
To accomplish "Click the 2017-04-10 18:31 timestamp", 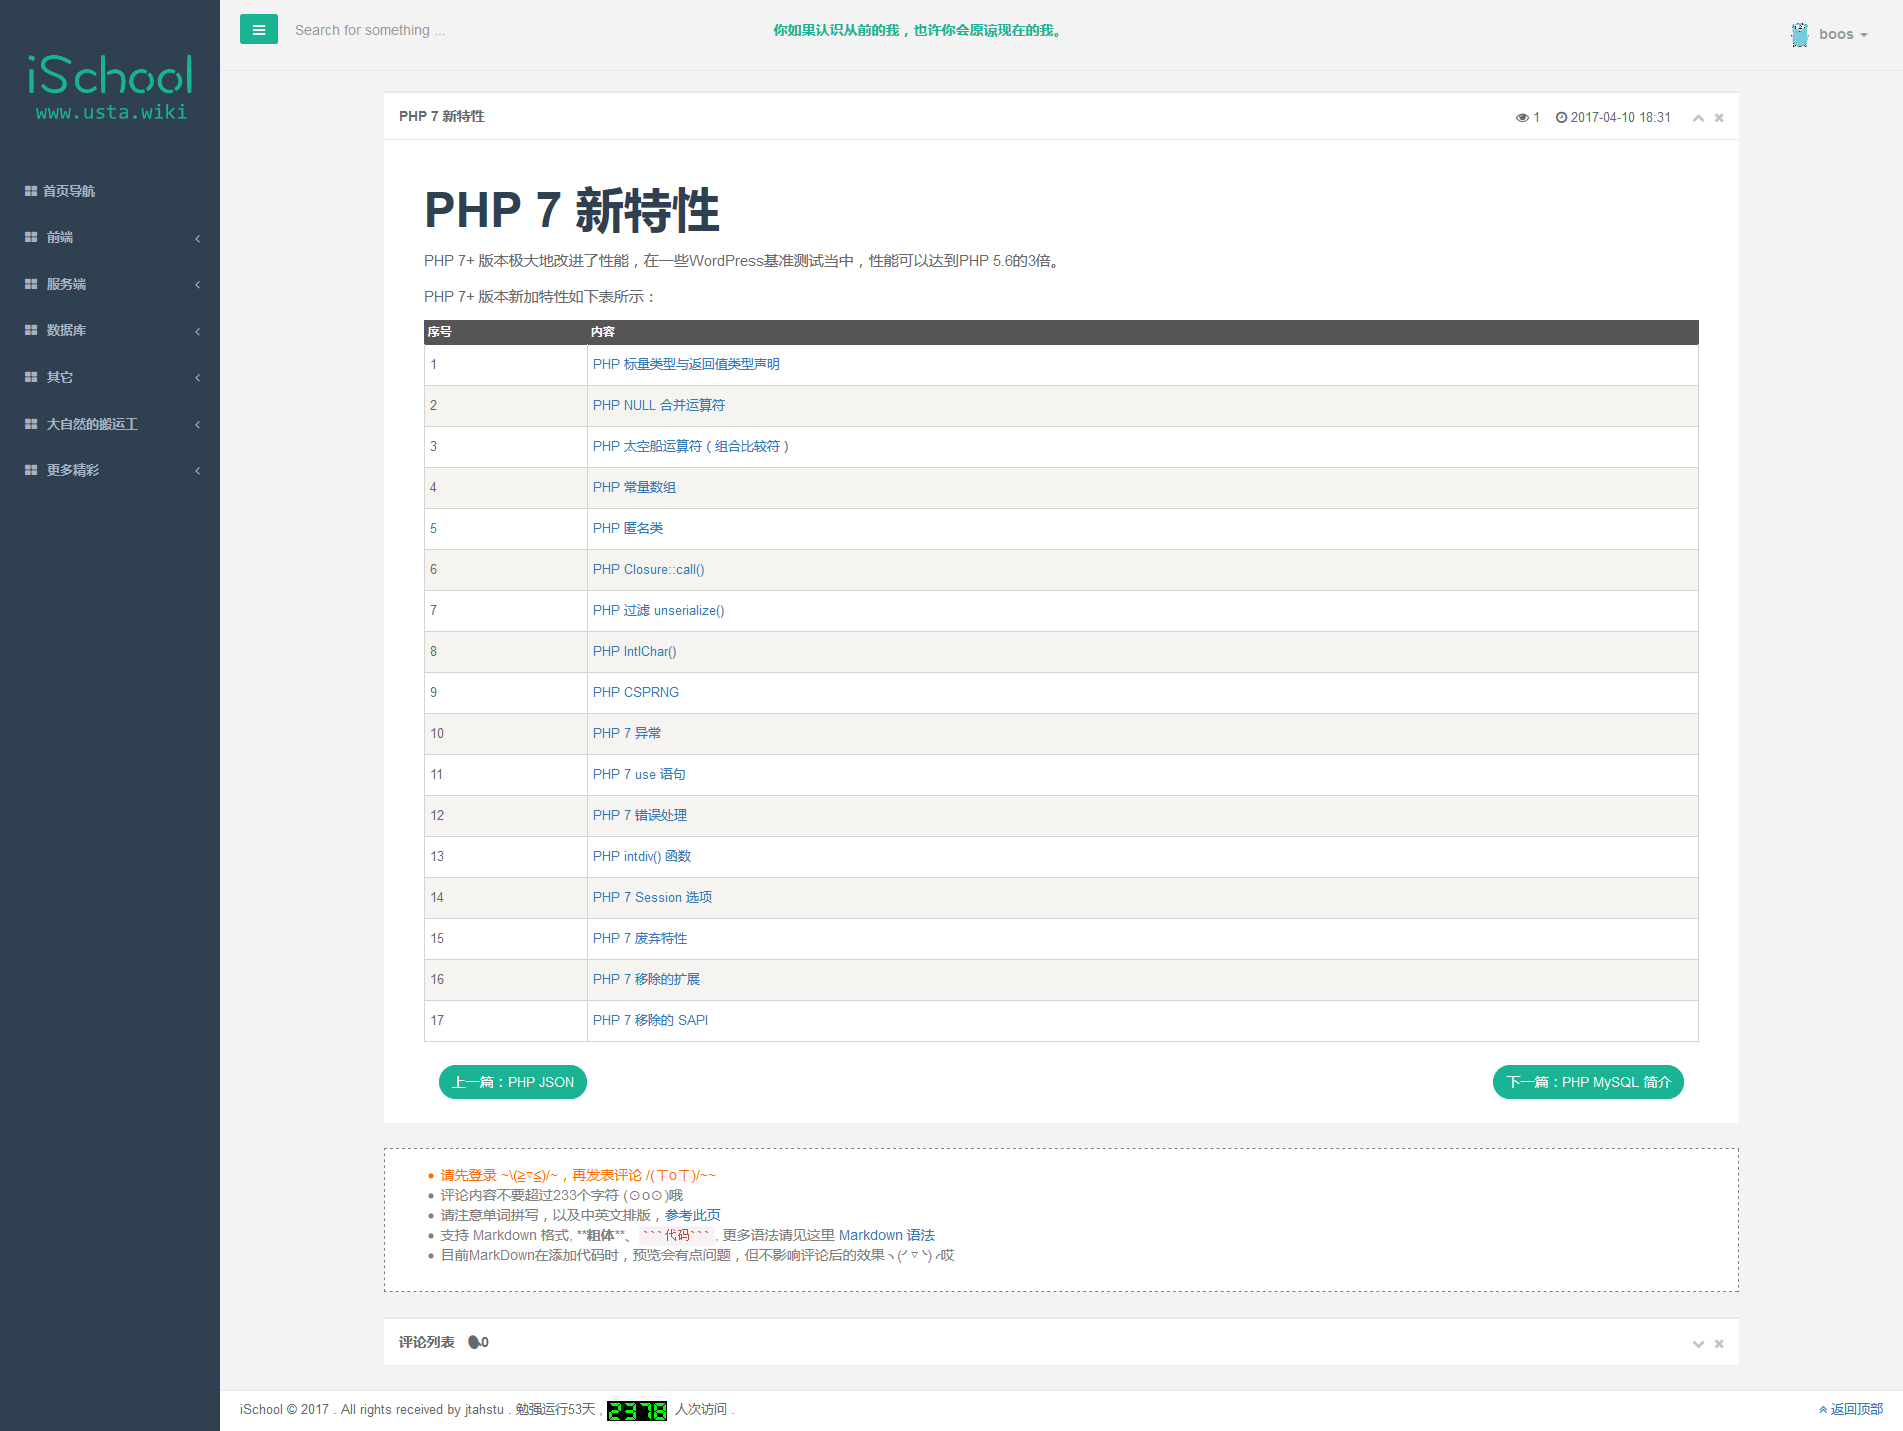I will [x=1621, y=118].
